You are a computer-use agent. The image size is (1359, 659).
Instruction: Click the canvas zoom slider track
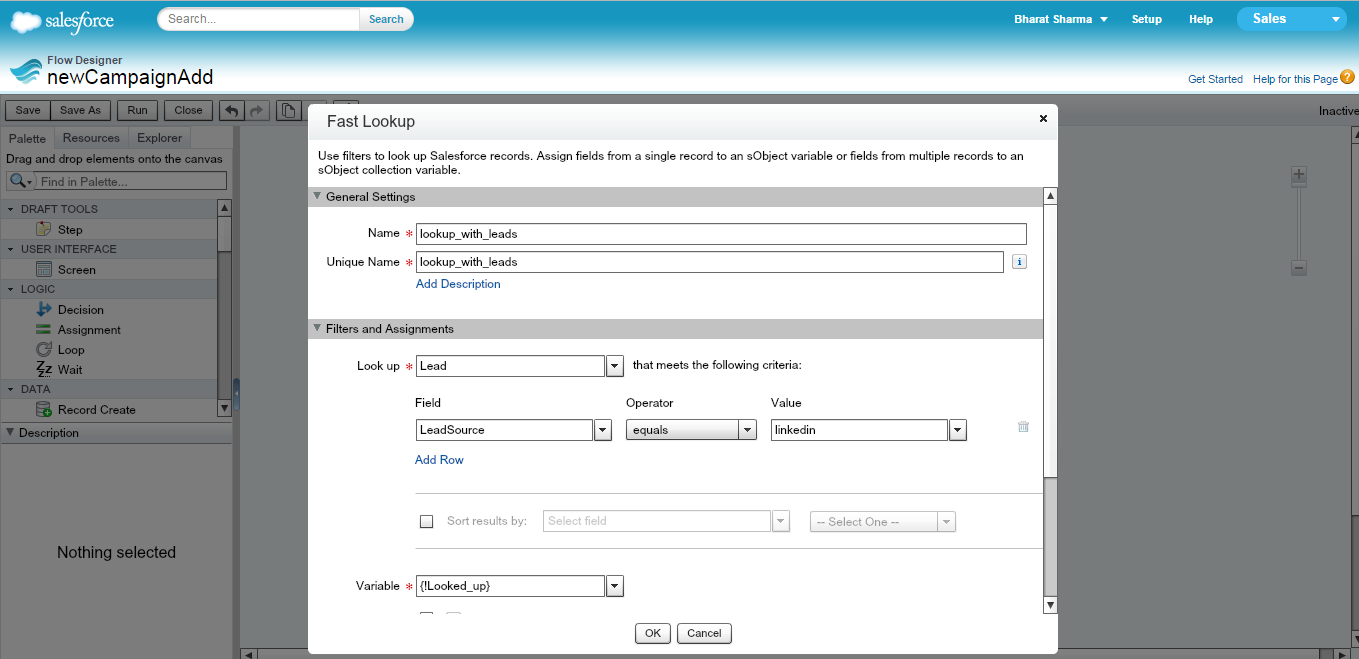click(1299, 222)
